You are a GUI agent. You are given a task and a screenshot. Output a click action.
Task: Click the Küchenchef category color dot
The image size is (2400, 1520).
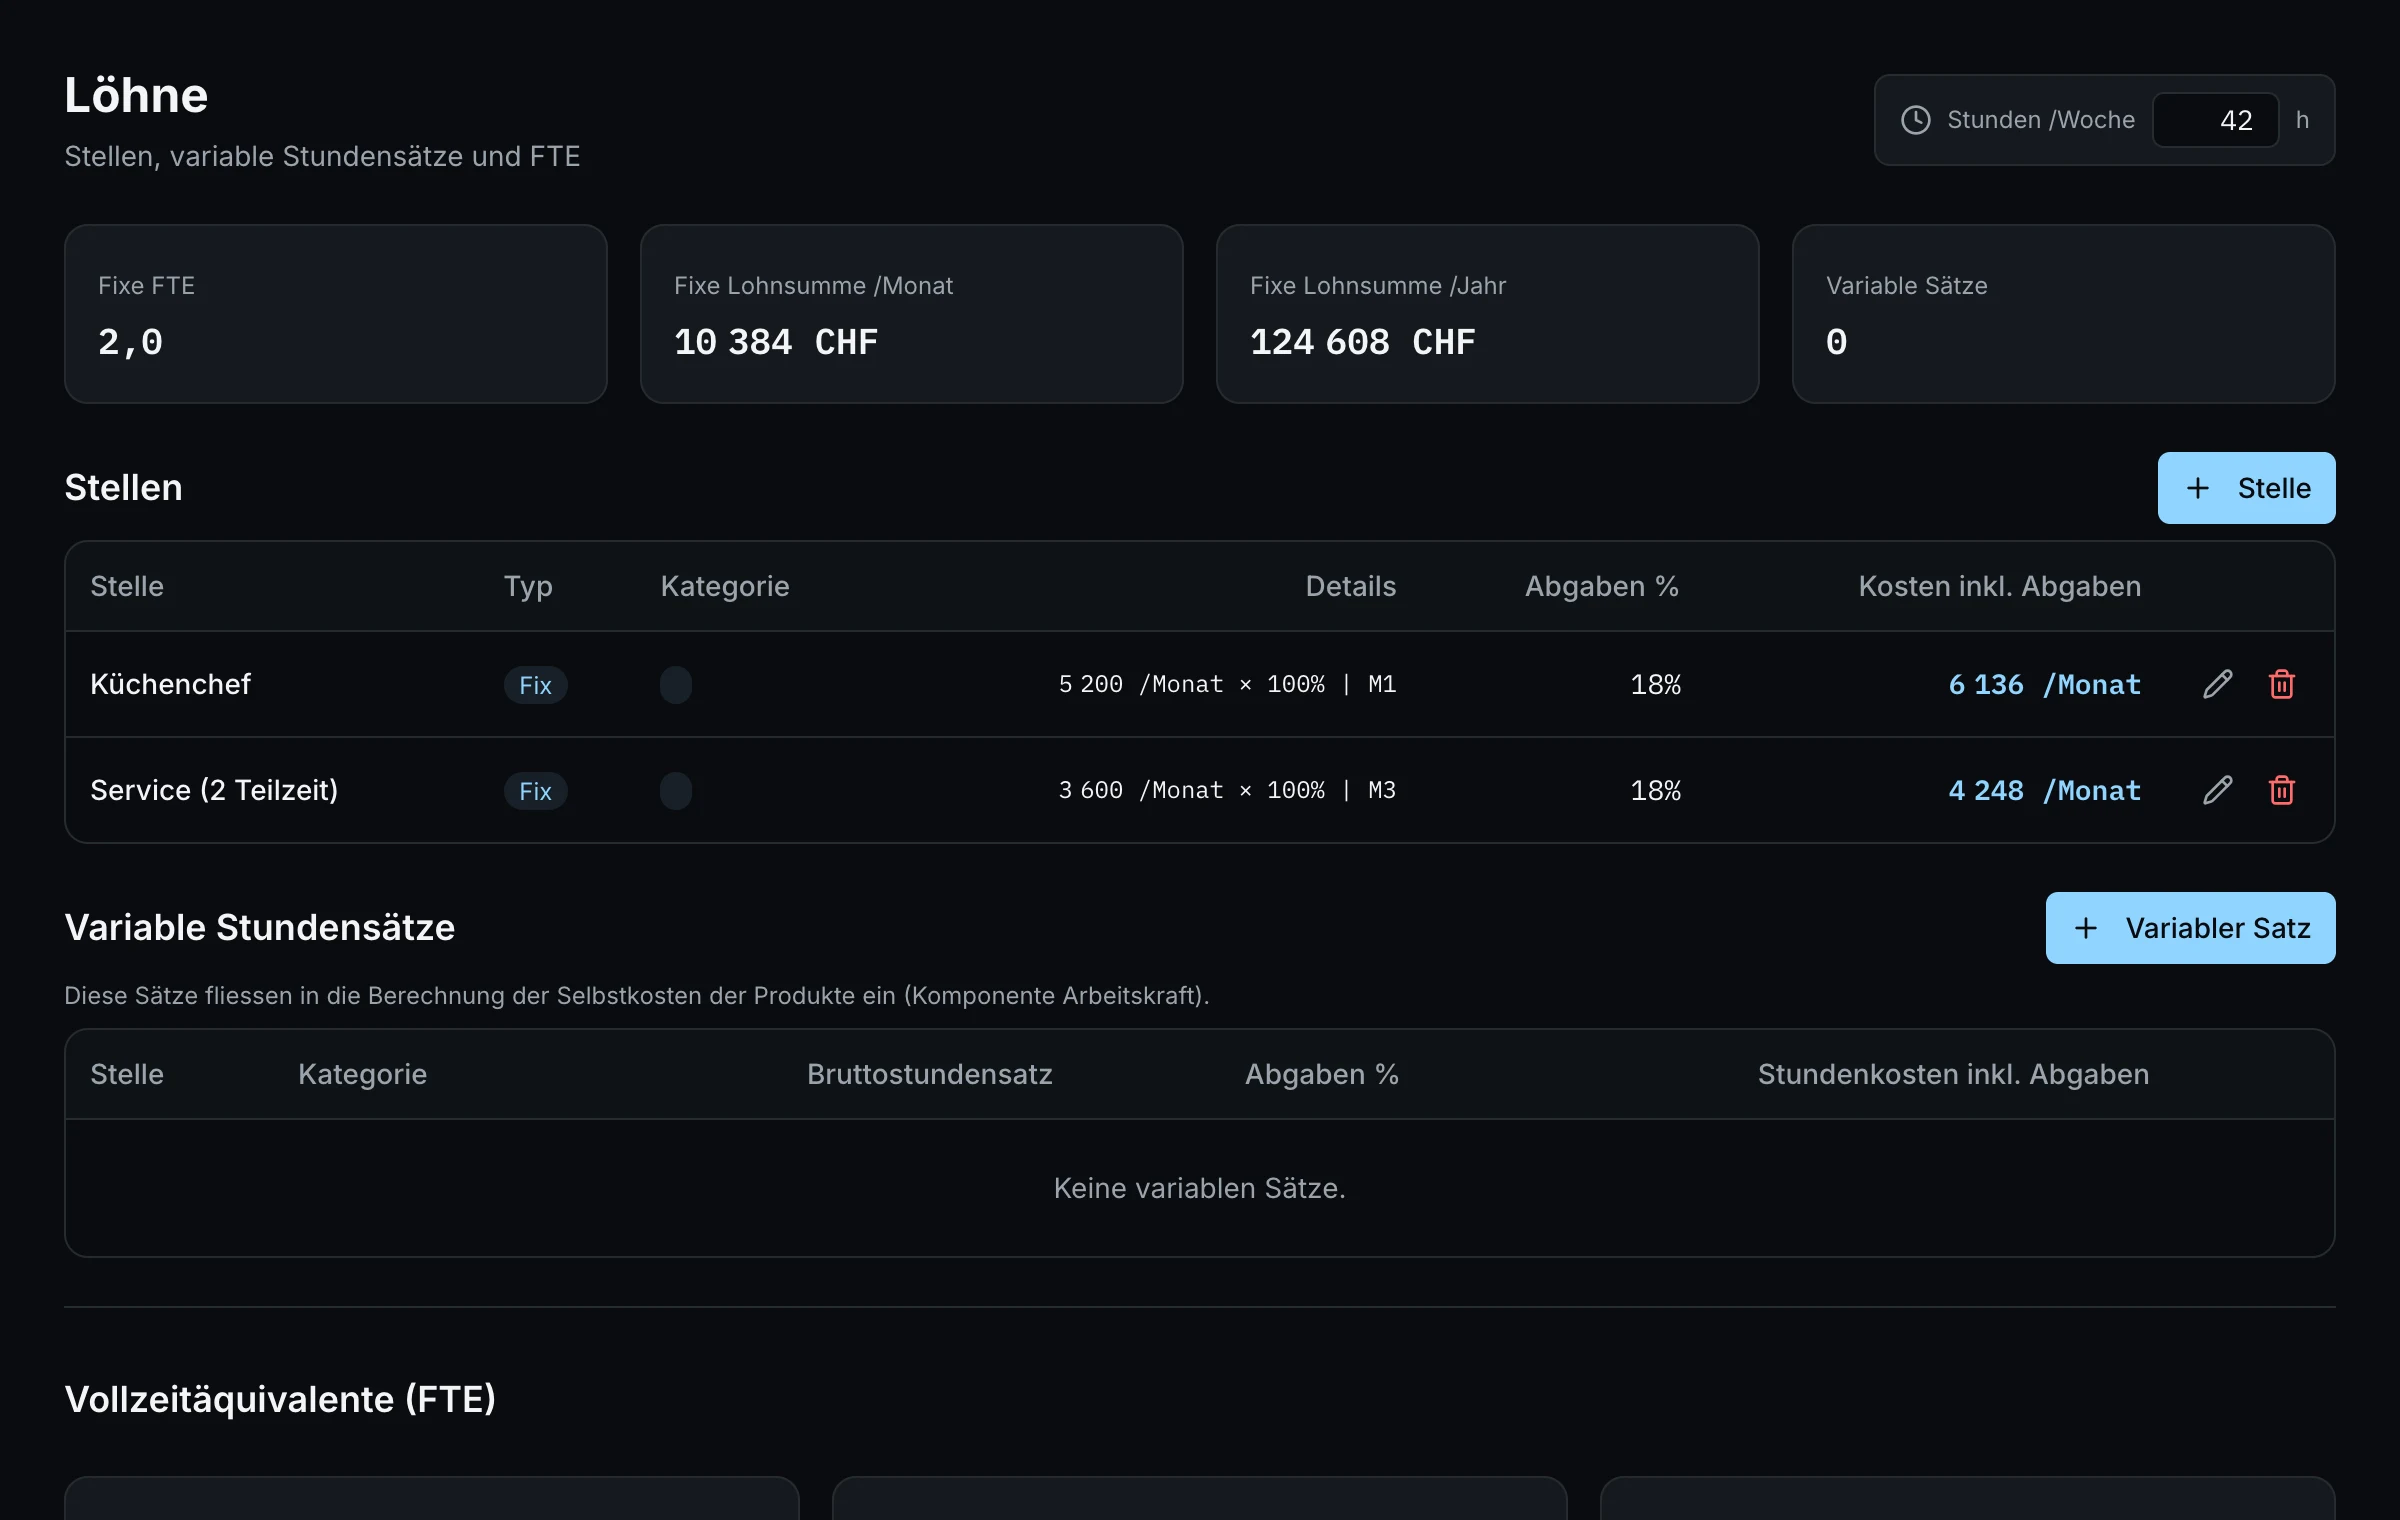[x=676, y=685]
